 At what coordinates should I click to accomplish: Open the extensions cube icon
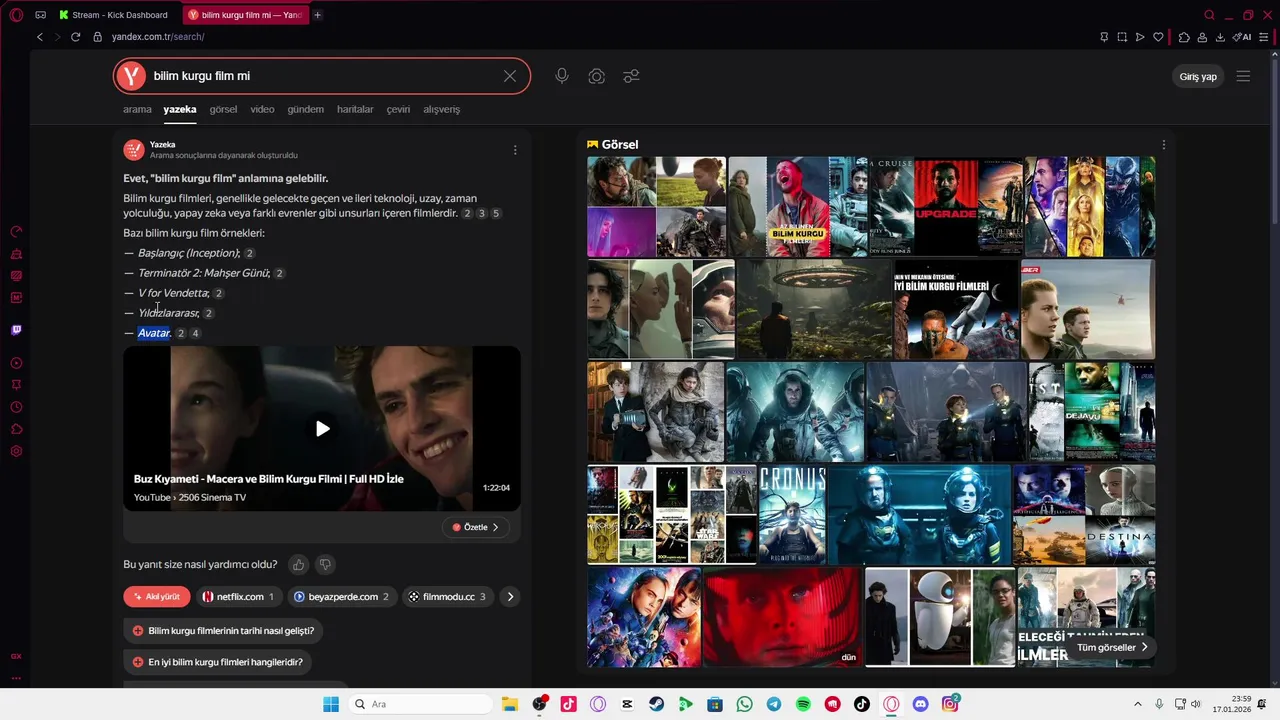pyautogui.click(x=1184, y=37)
